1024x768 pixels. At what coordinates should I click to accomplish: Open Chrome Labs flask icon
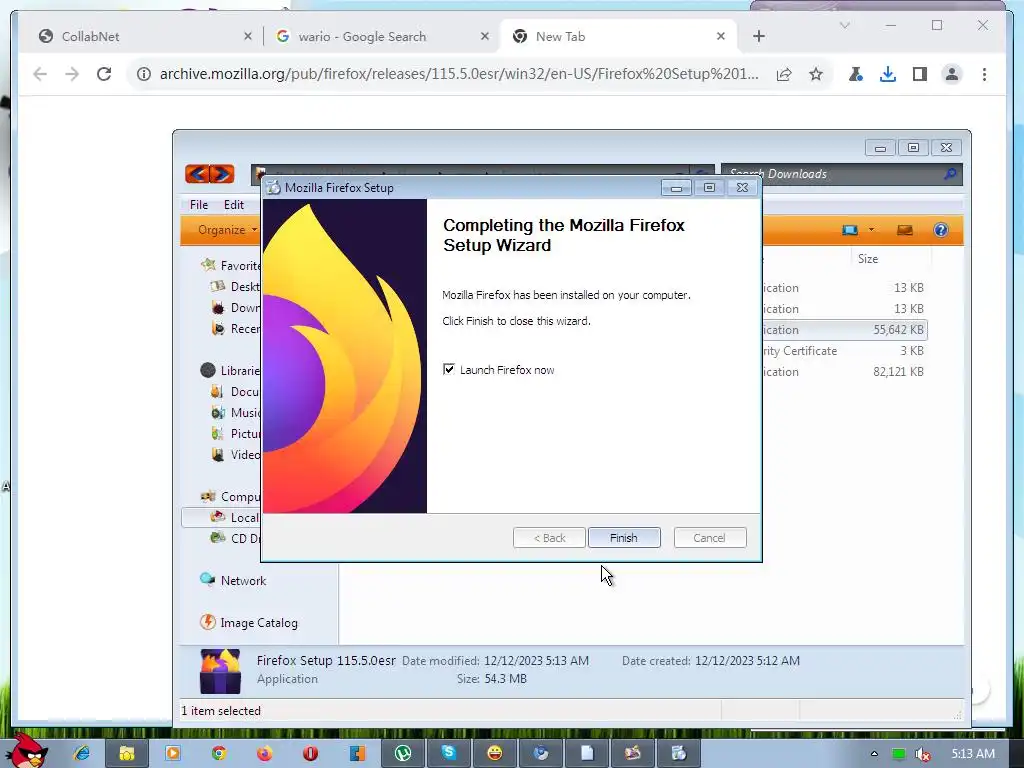855,74
